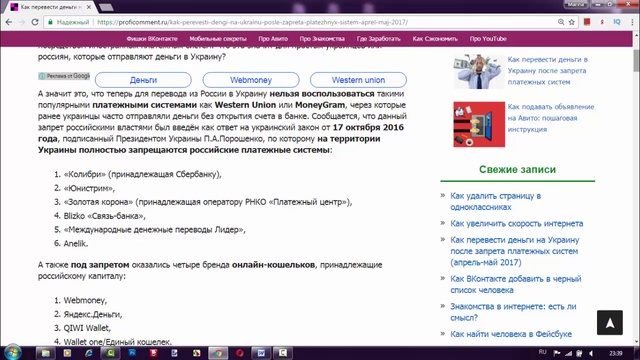Close the current browser tab
Viewport: 640px width, 360px height.
(x=89, y=7)
